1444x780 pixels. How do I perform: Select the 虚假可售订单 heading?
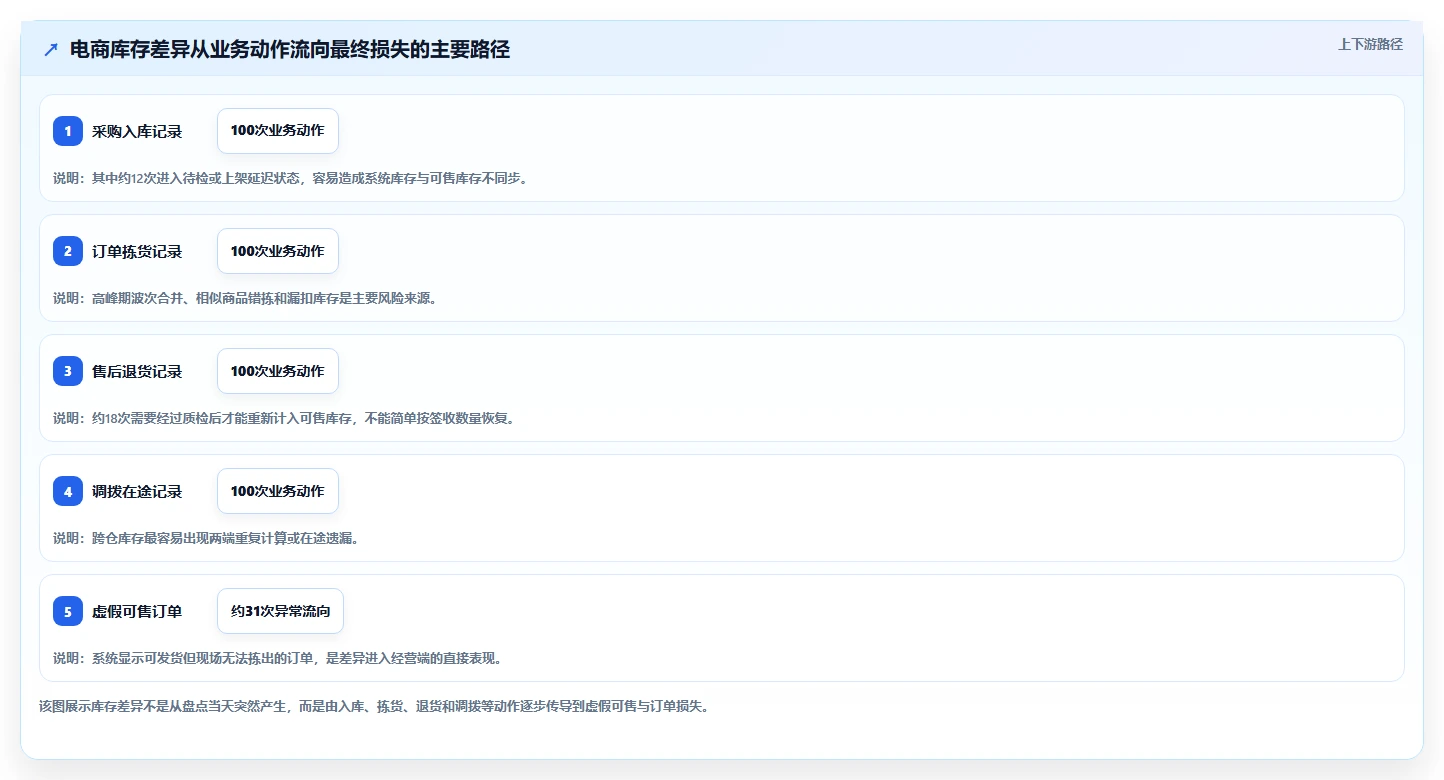[137, 611]
